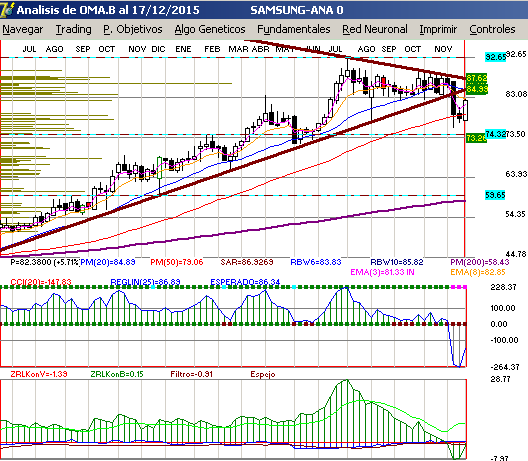
Task: Click the Filtro=-0.91 label
Action: point(191,374)
